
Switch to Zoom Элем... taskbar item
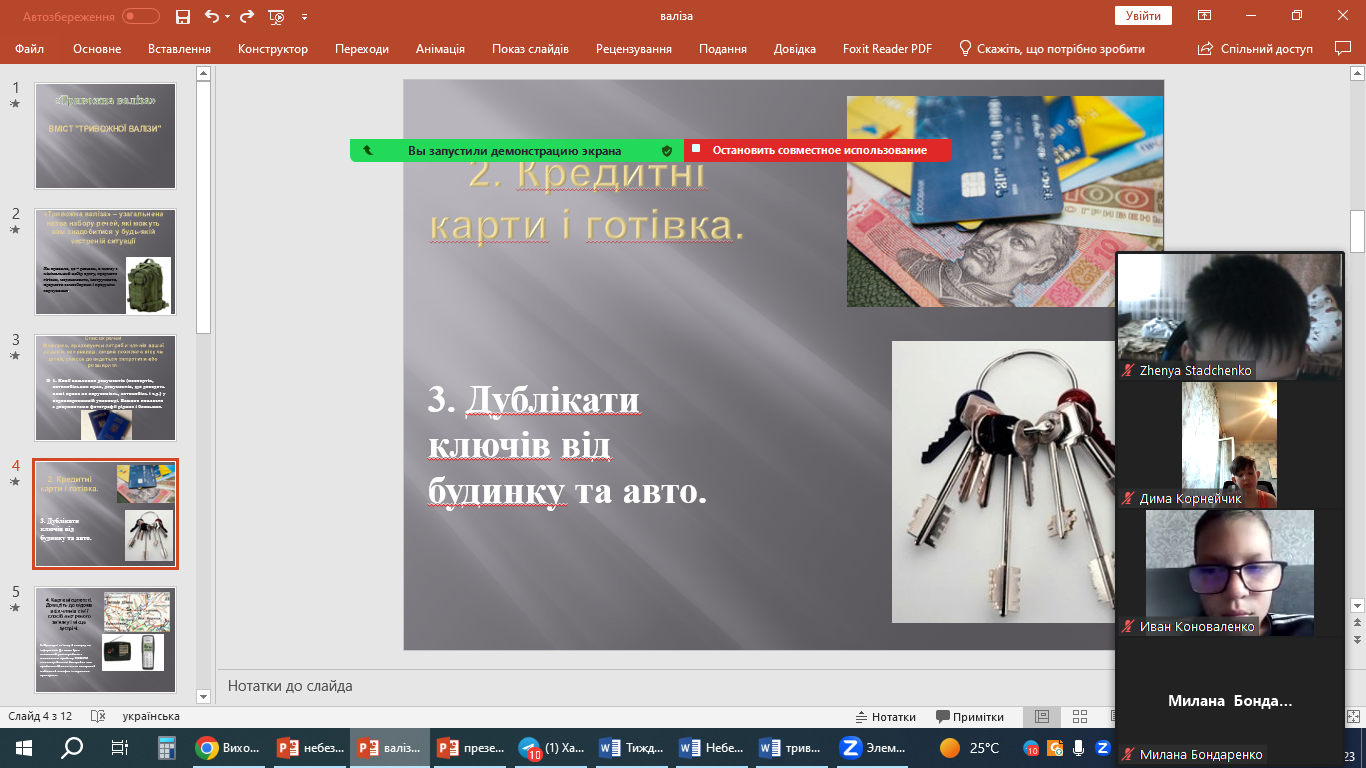pos(873,748)
